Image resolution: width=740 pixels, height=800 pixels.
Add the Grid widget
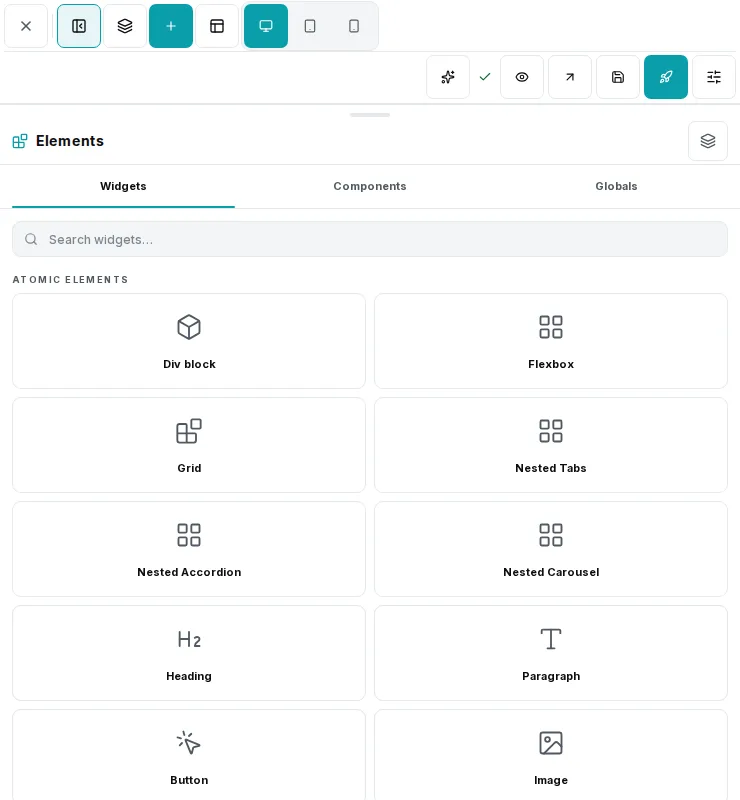tap(189, 445)
